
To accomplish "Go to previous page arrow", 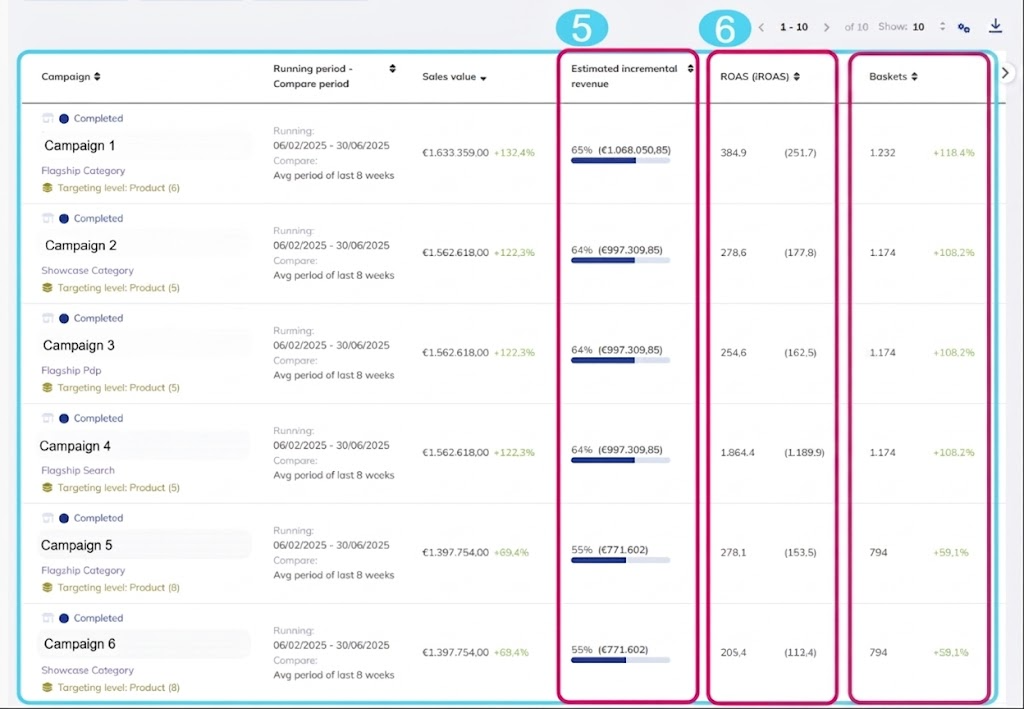I will coord(761,27).
